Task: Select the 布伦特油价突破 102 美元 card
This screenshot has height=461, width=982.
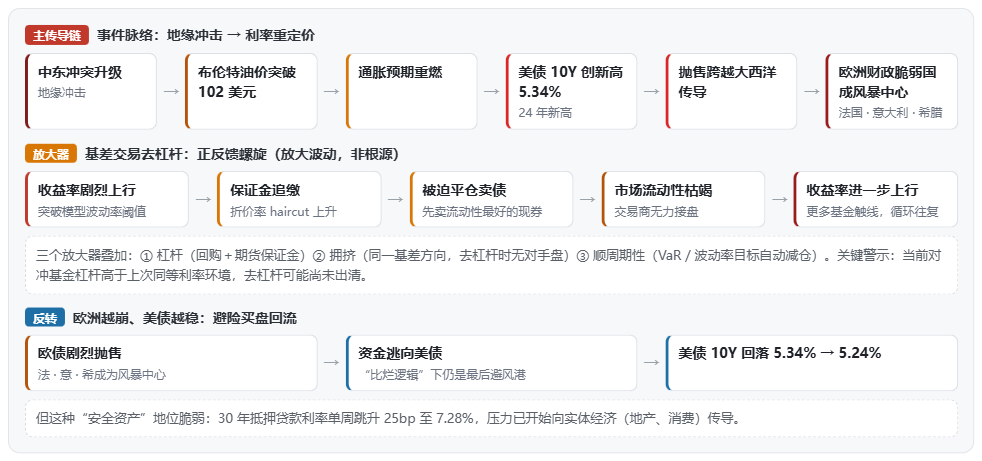Action: tap(251, 91)
